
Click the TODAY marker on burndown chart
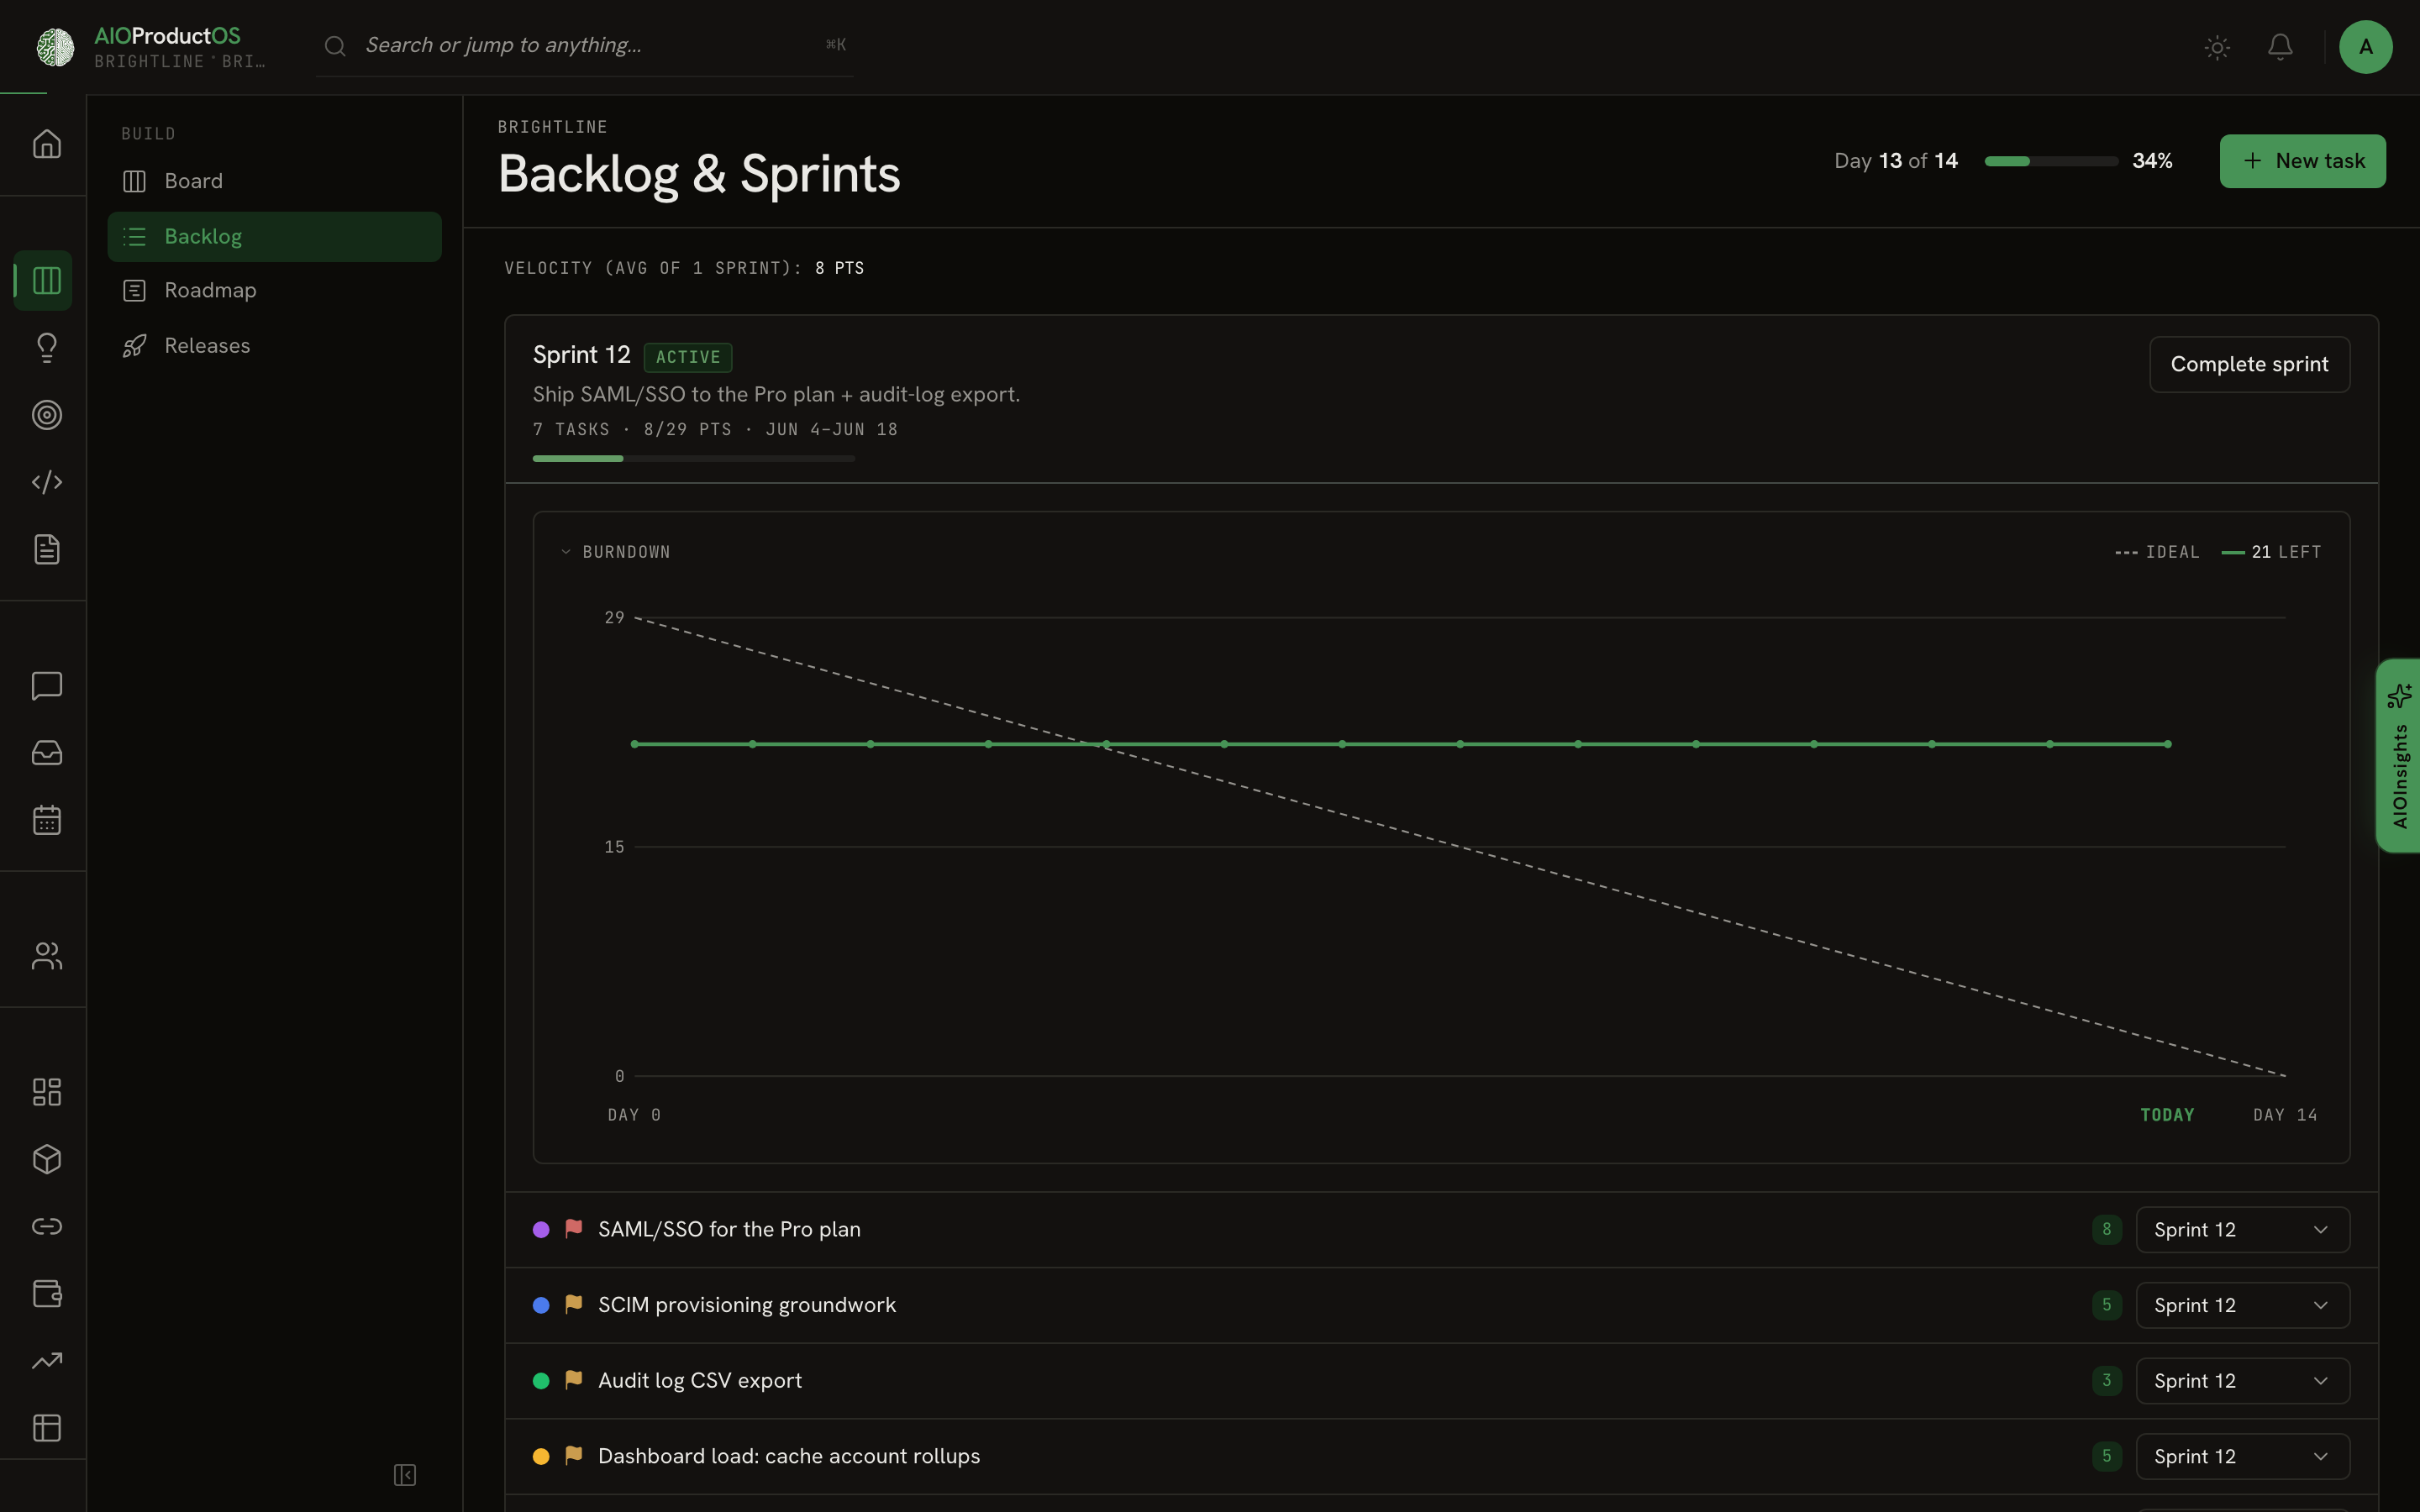click(2167, 1115)
